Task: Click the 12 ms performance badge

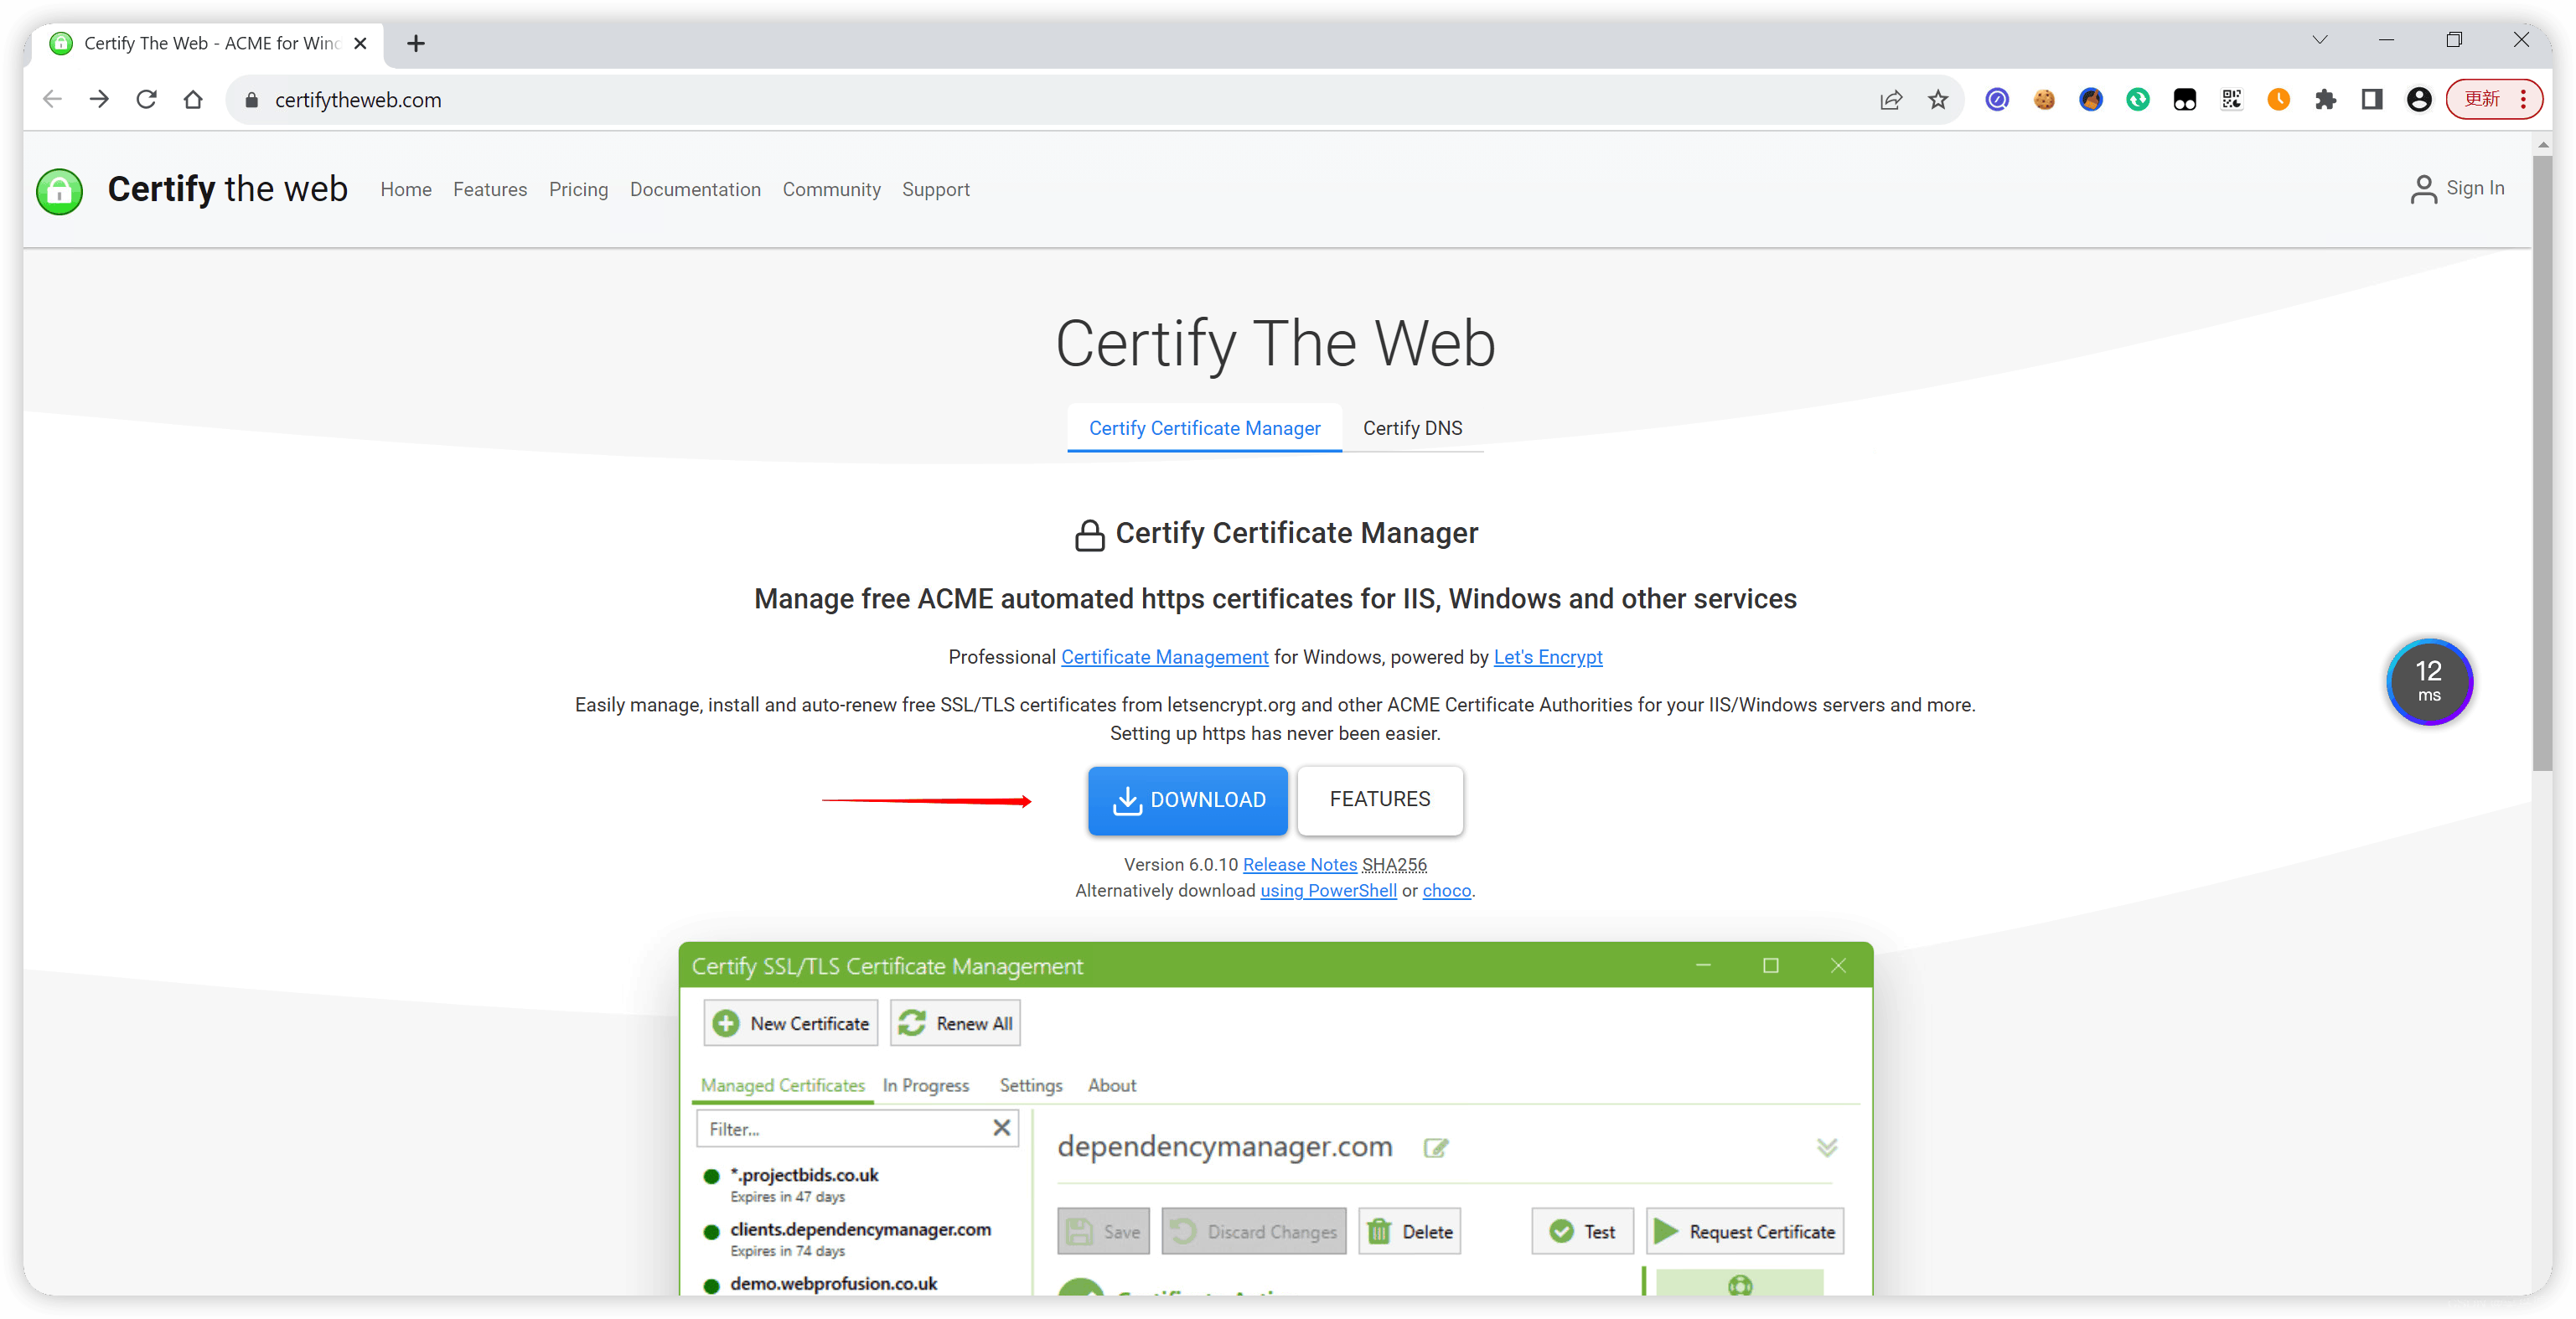Action: [x=2429, y=682]
